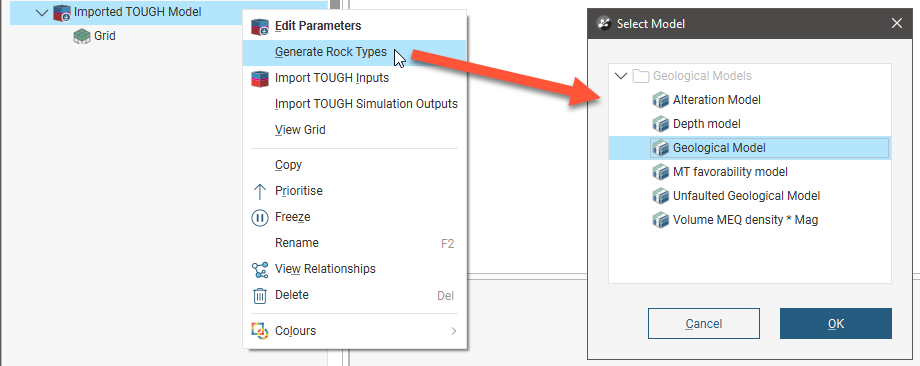
Task: Click the Import TOUGH Inputs icon
Action: tap(260, 78)
